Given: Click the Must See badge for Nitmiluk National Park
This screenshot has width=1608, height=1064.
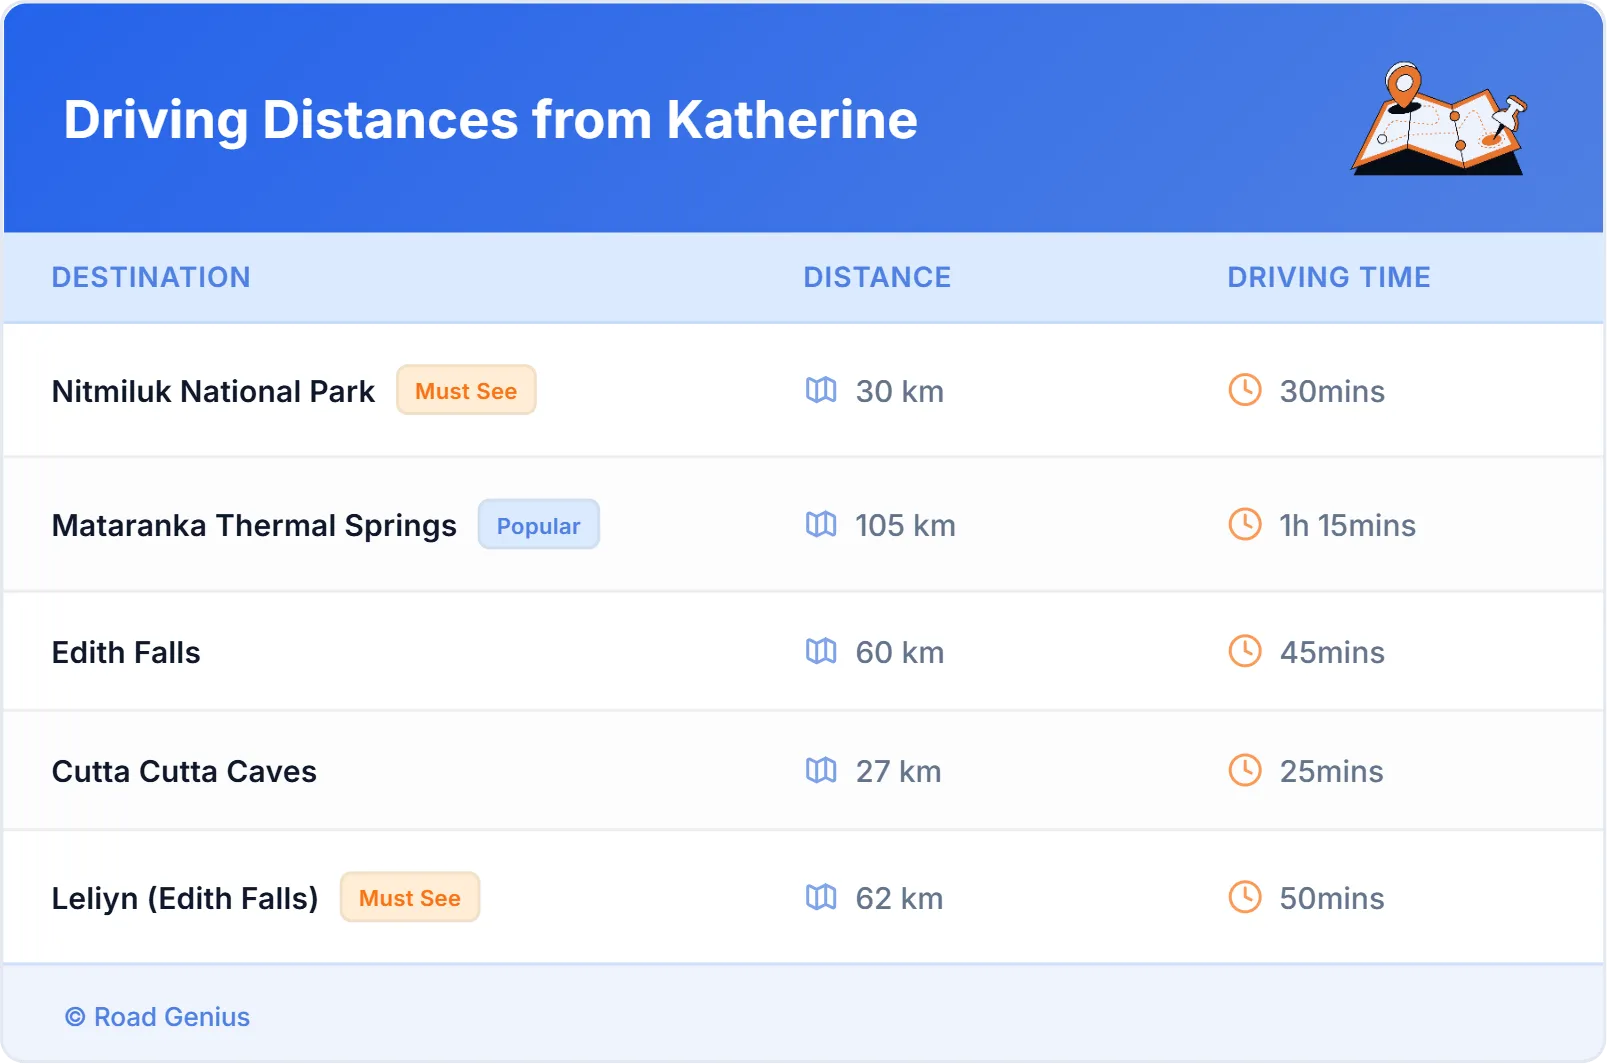Looking at the screenshot, I should click(x=466, y=390).
